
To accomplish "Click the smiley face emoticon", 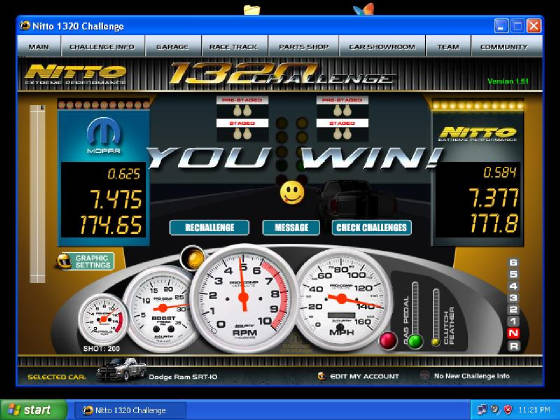I will tap(292, 192).
